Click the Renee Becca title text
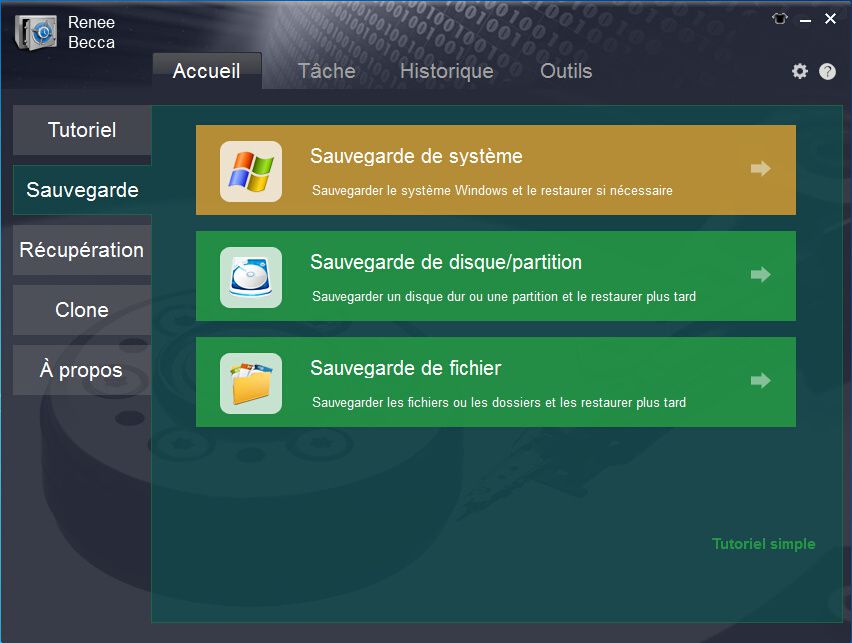The height and width of the screenshot is (643, 852). point(91,33)
